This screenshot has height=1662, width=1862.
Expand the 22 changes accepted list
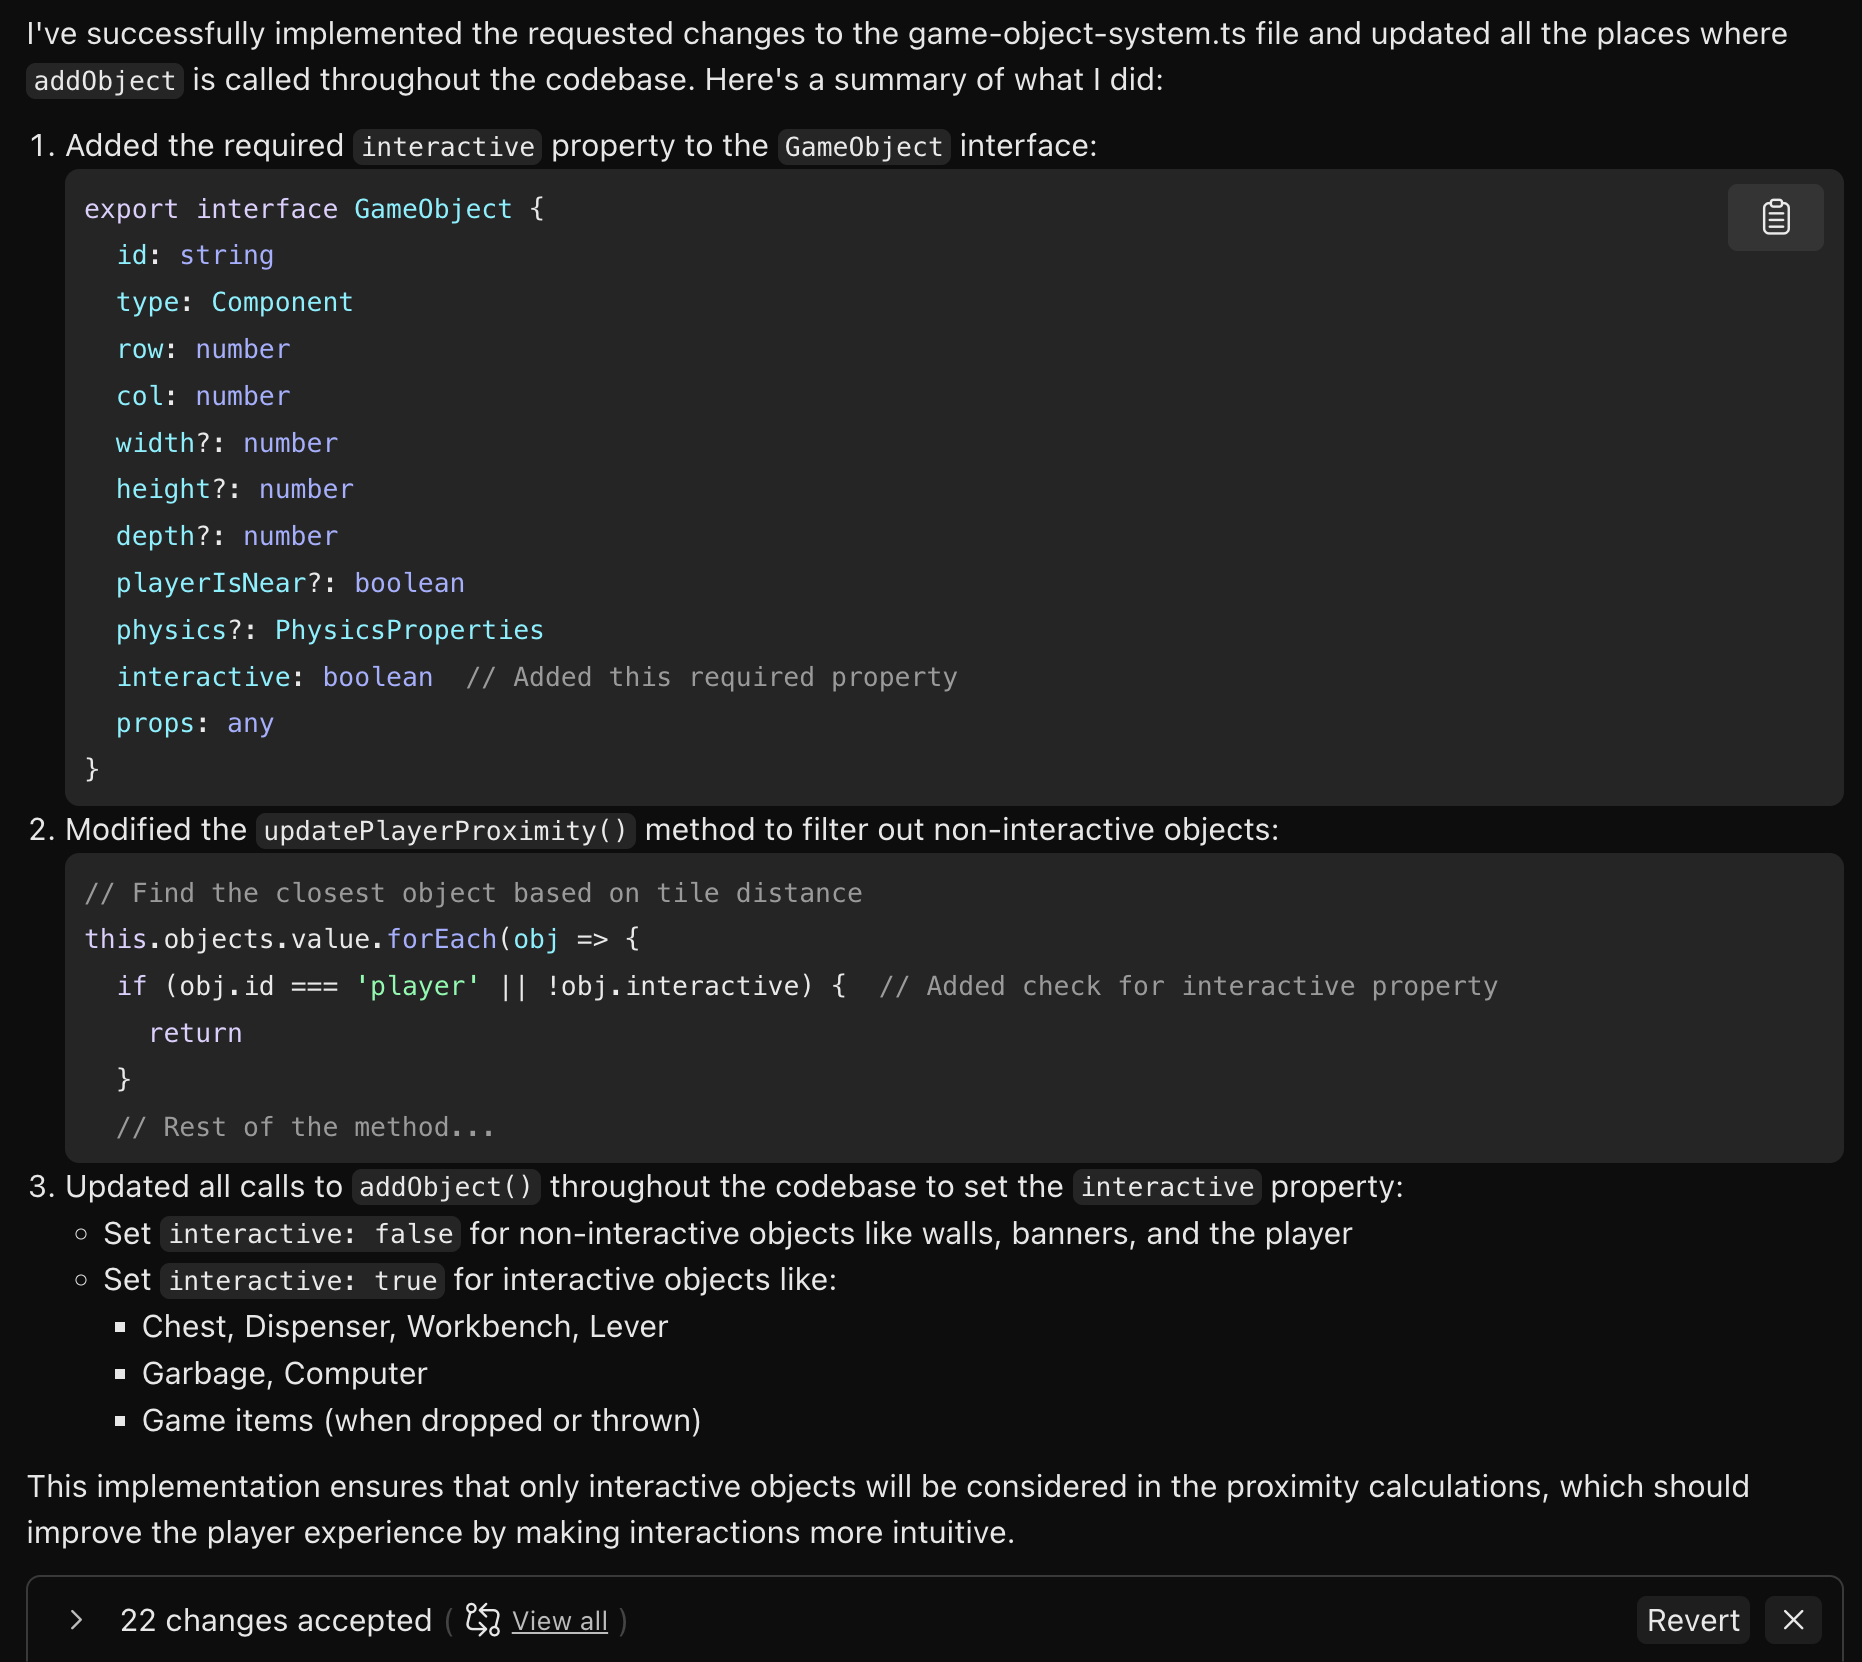tap(76, 1620)
